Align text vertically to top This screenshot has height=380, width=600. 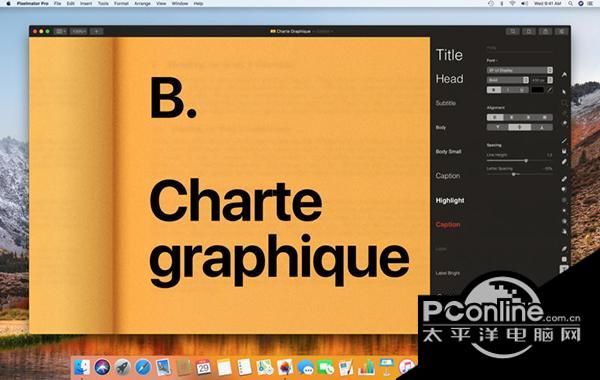click(x=497, y=127)
